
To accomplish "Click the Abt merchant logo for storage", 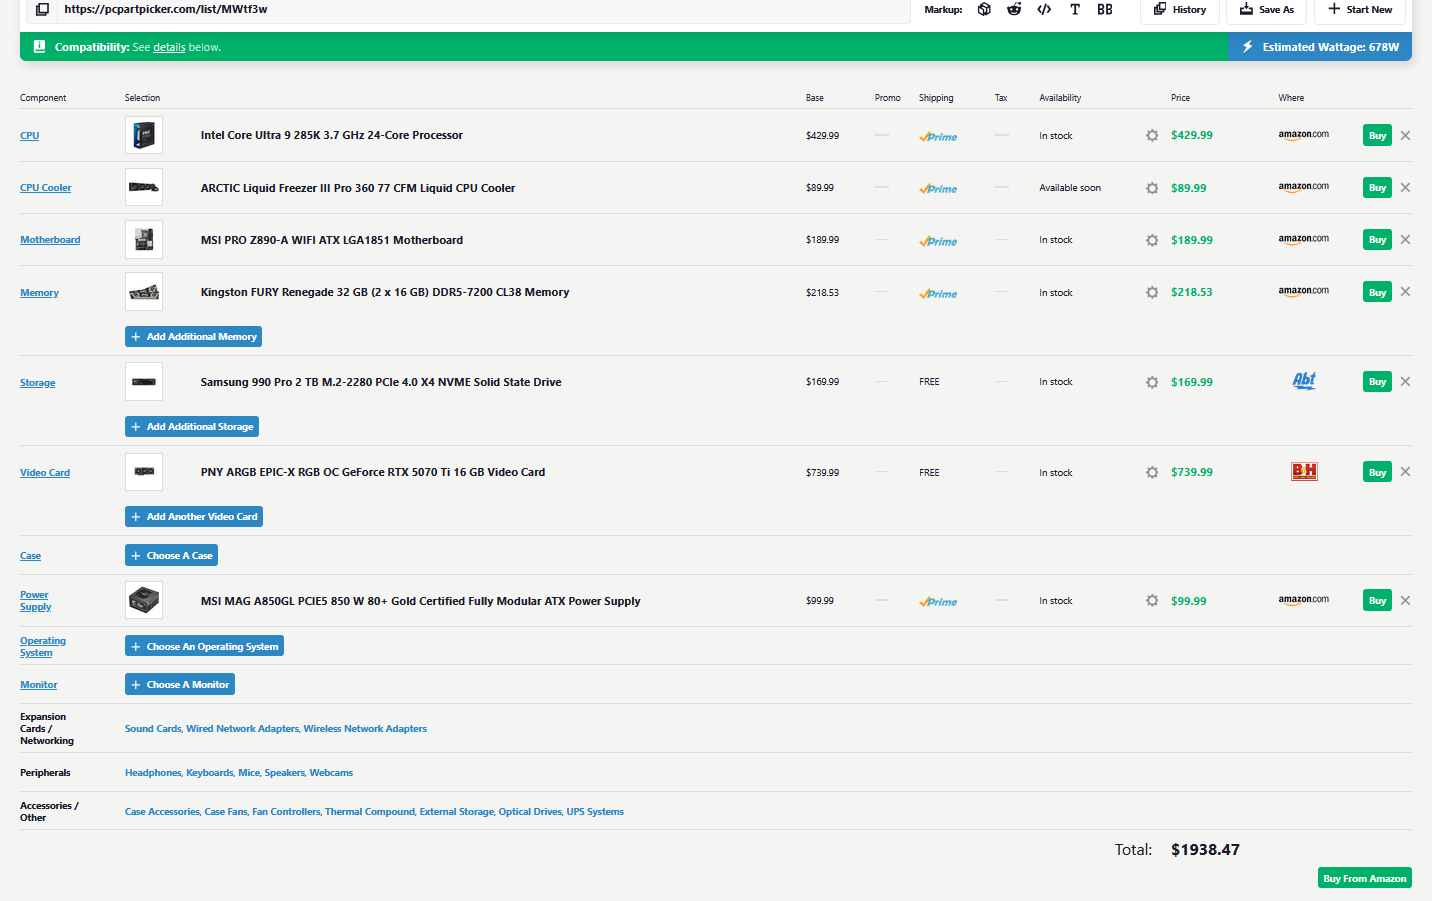I will pyautogui.click(x=1304, y=381).
